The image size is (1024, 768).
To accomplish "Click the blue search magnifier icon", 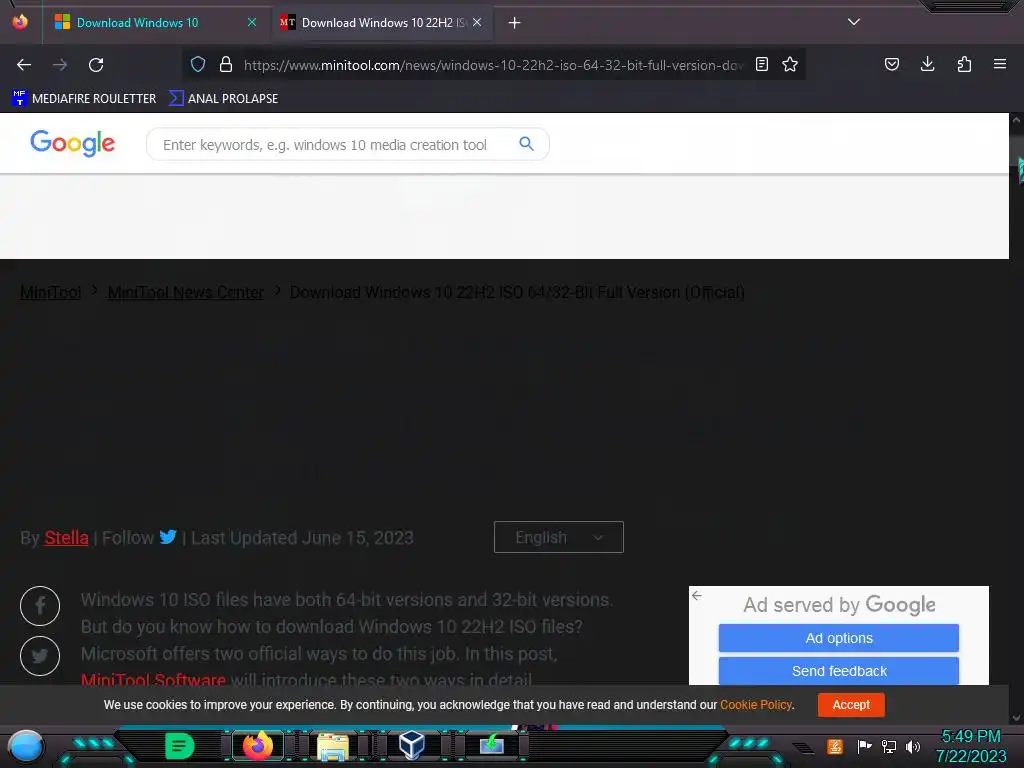I will pyautogui.click(x=526, y=144).
